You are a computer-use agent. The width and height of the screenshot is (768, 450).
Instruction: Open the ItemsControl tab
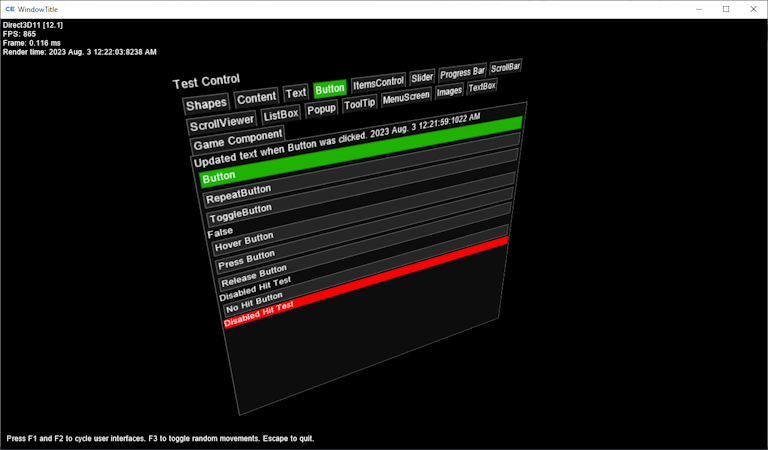click(x=378, y=83)
